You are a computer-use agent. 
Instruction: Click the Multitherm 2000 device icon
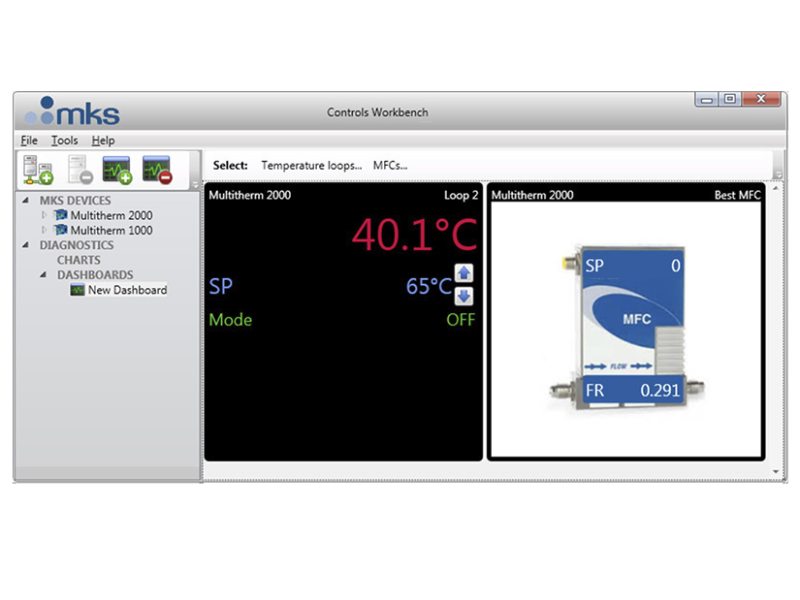pos(63,214)
